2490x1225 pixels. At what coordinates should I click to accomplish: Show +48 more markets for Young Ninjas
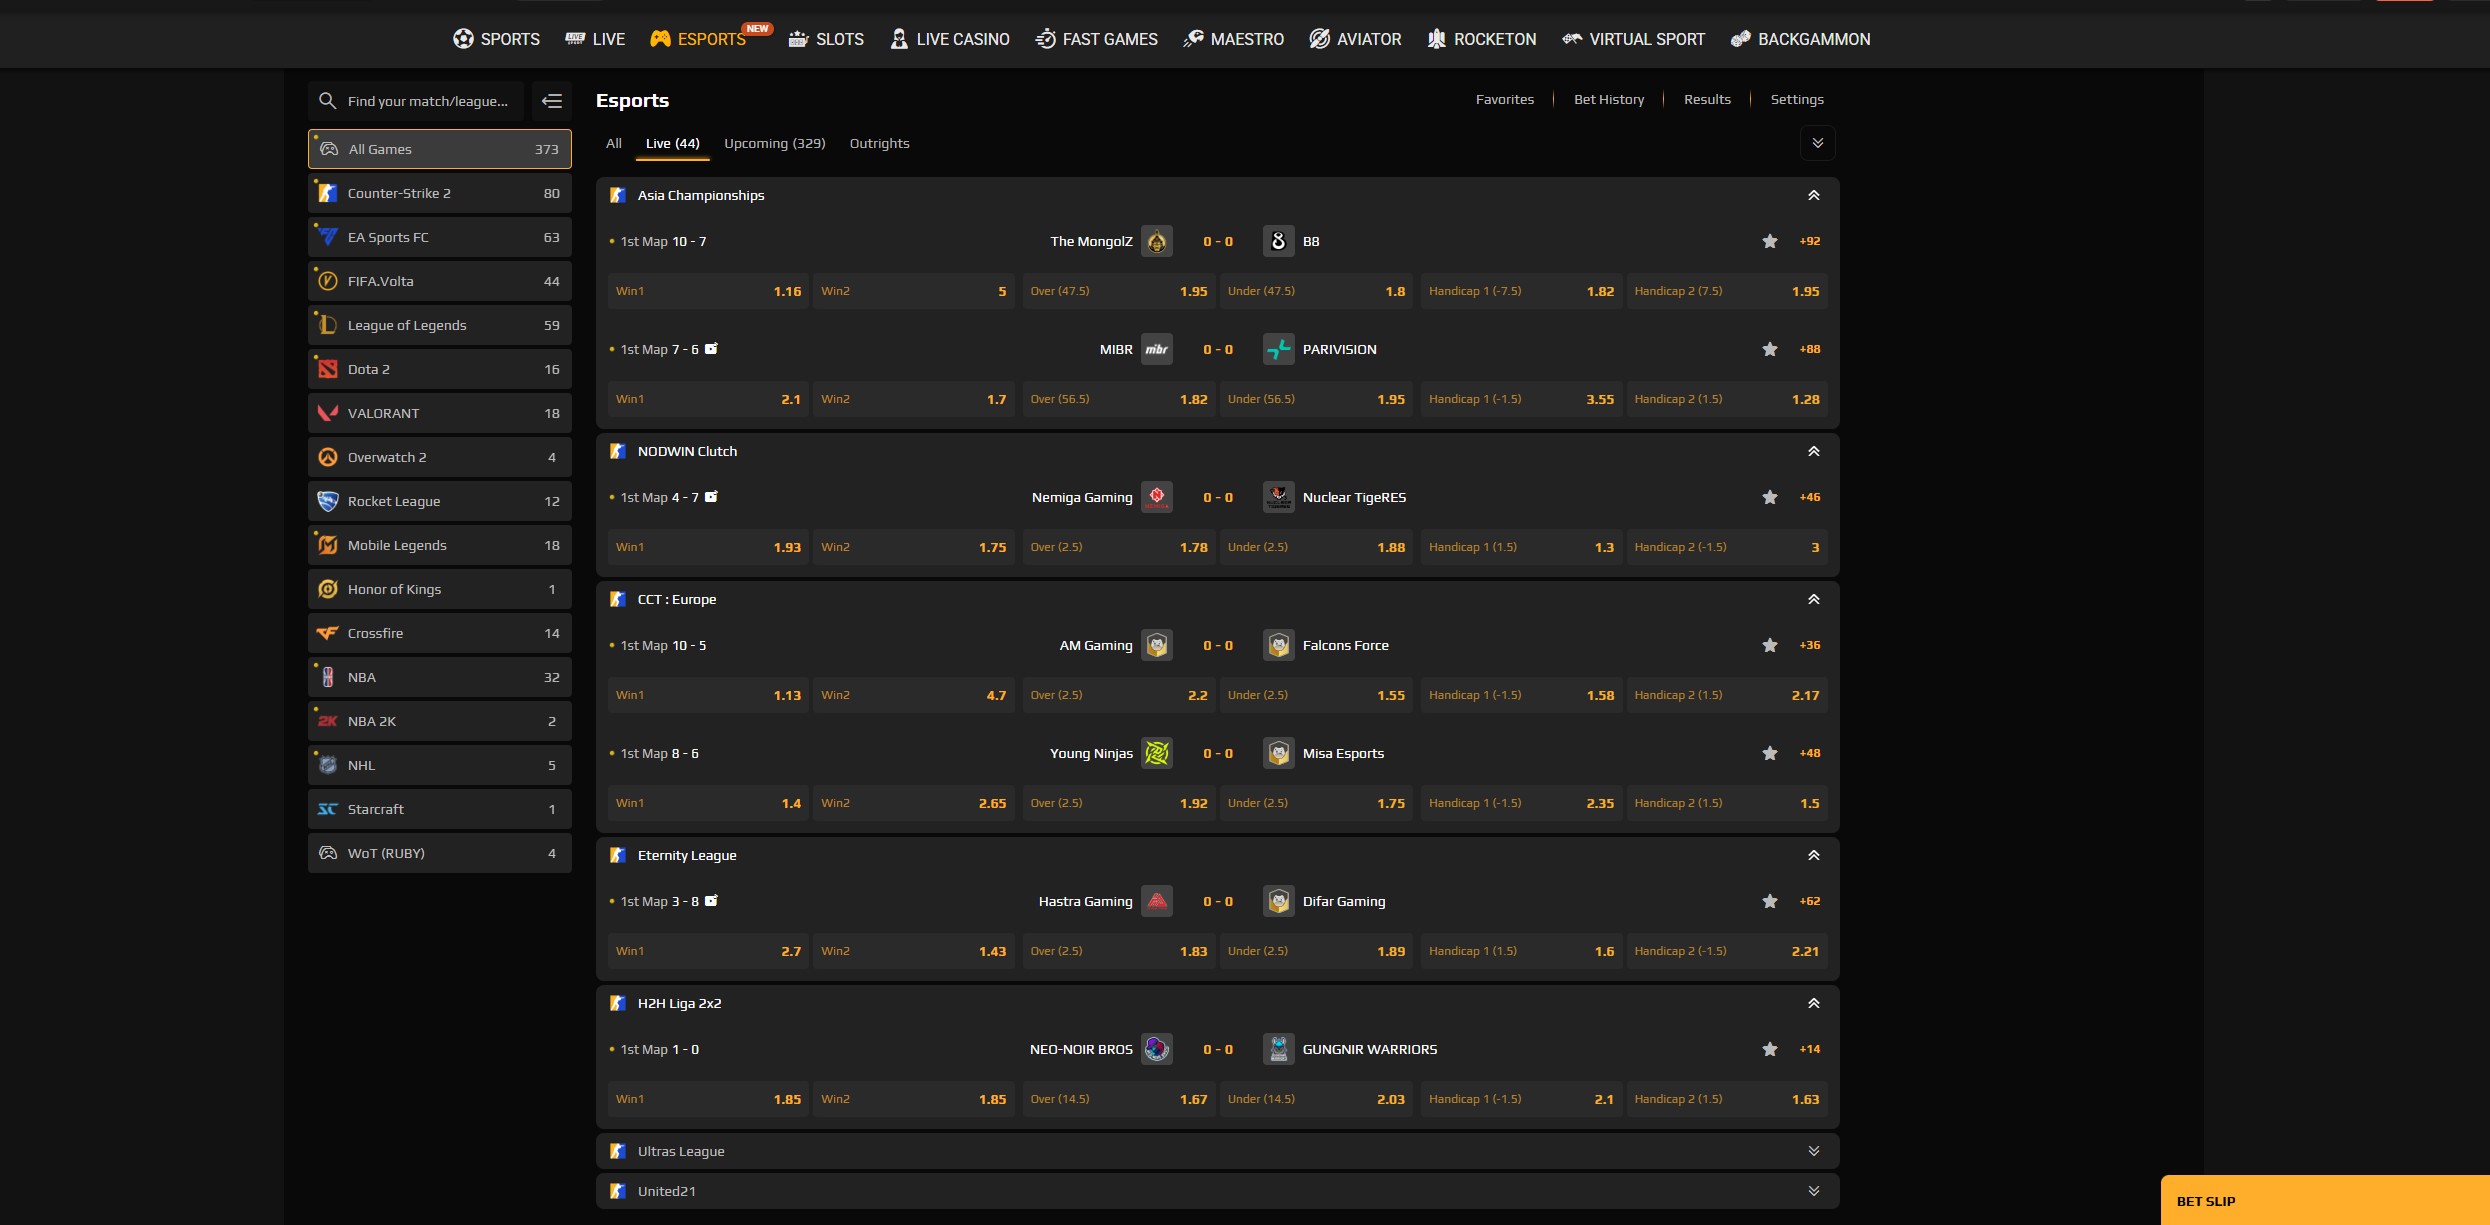click(x=1810, y=753)
